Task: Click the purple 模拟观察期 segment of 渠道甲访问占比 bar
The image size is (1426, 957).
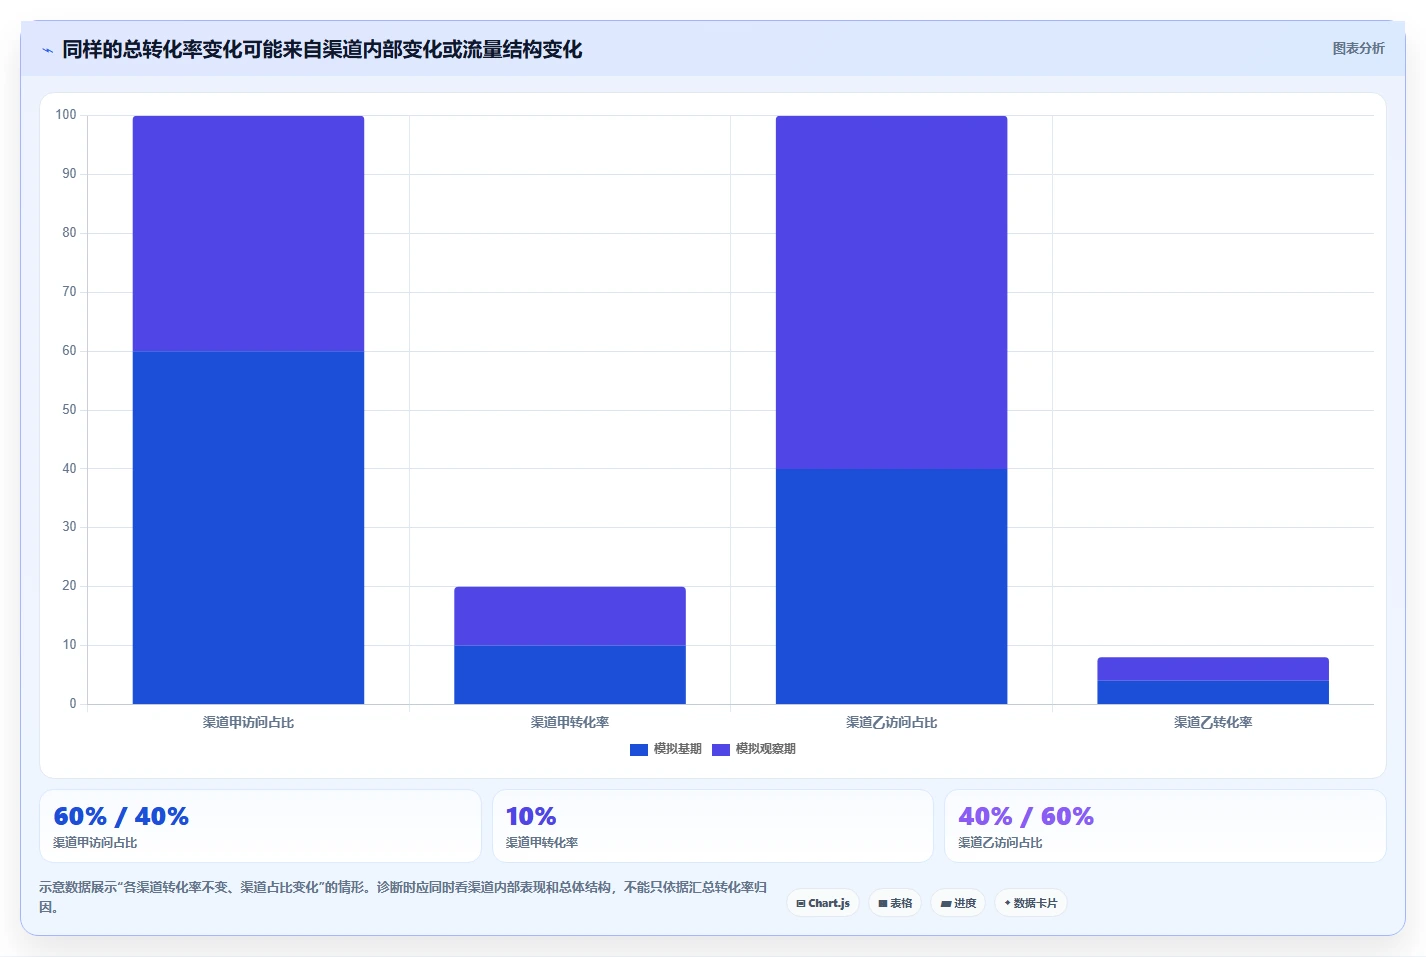Action: click(x=248, y=234)
